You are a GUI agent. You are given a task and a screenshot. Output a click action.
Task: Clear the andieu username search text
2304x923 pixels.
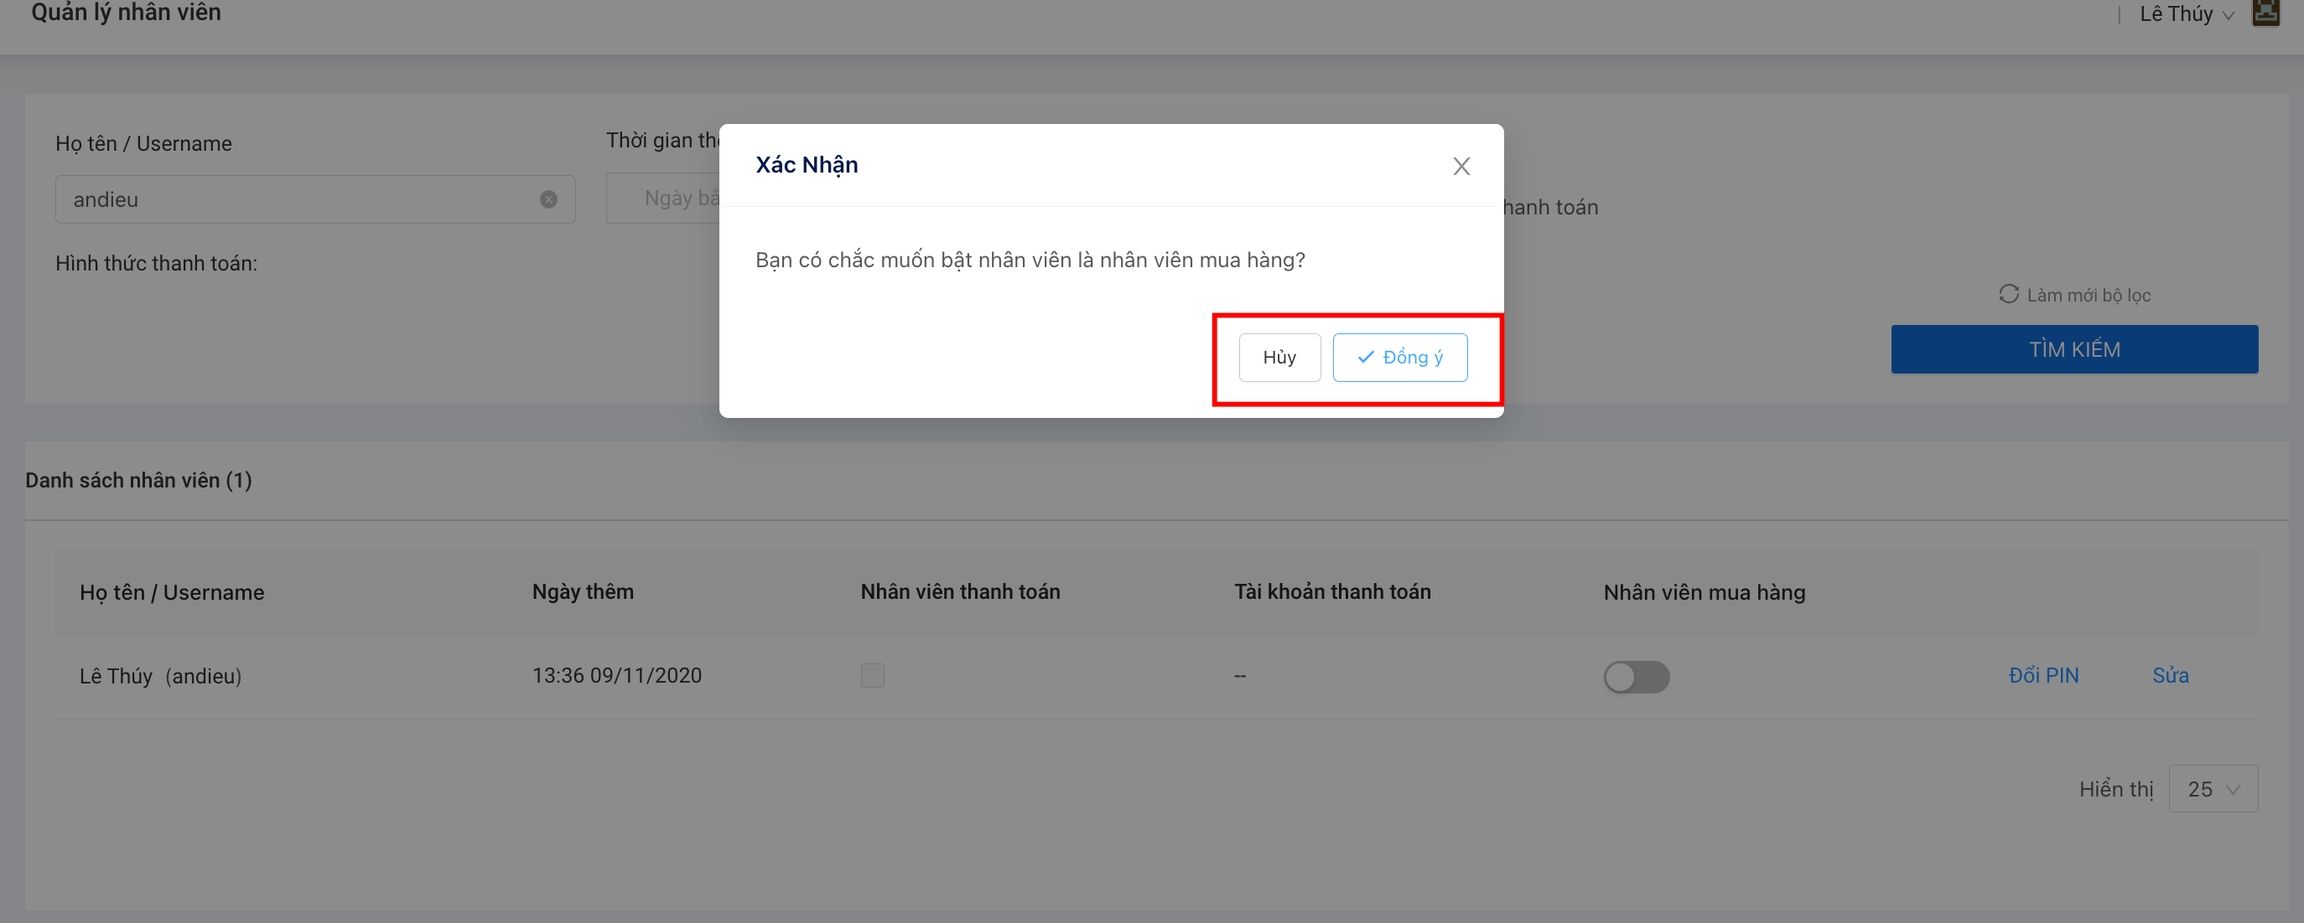click(x=548, y=199)
